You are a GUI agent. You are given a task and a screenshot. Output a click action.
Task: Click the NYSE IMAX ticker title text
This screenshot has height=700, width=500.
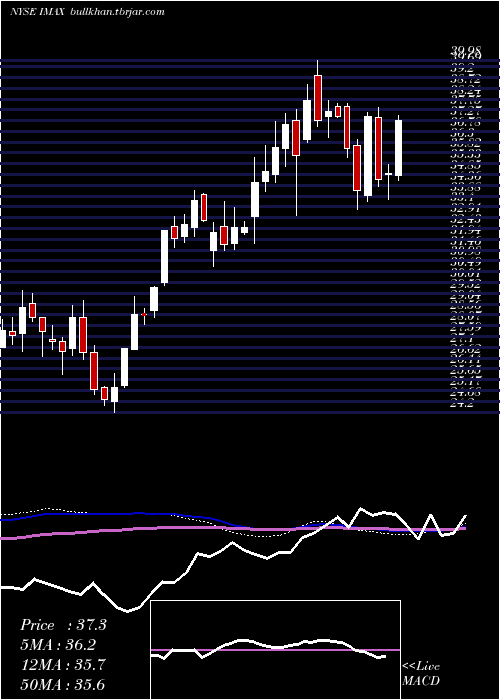pyautogui.click(x=38, y=12)
